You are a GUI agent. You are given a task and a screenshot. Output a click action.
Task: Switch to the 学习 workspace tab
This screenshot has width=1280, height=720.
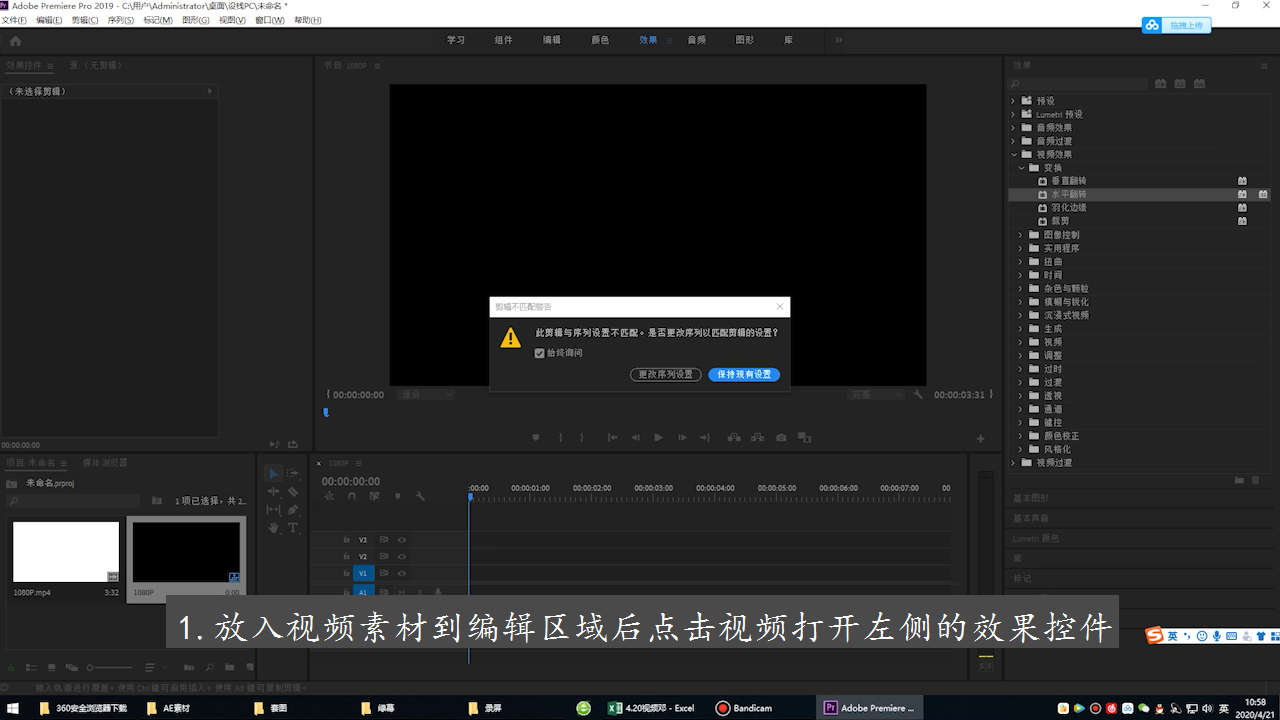coord(456,40)
